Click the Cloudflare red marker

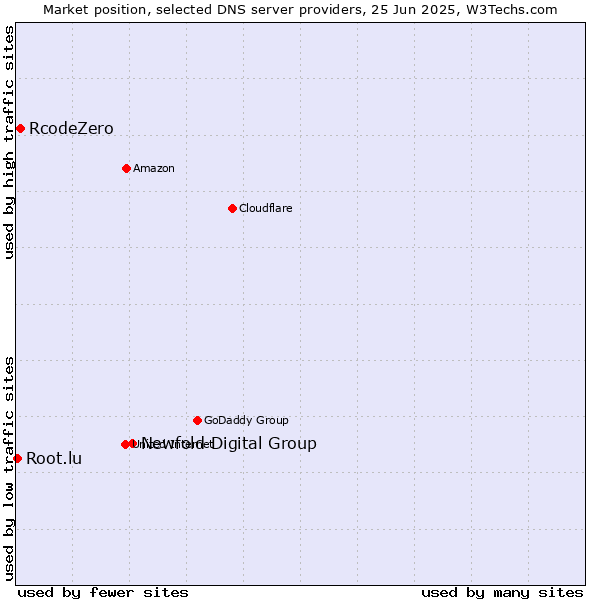click(x=232, y=209)
